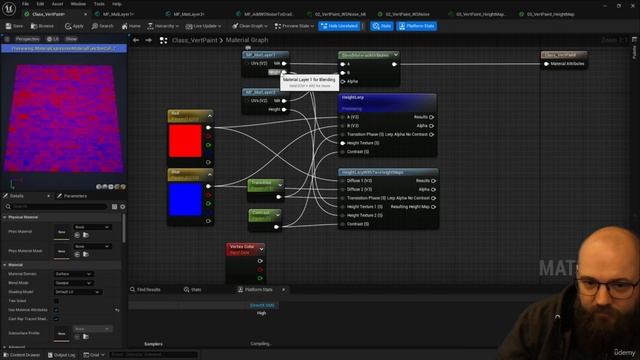Screen dimensions: 640x360
Task: Collapse the Blue node preview chevron
Action: [x=210, y=174]
